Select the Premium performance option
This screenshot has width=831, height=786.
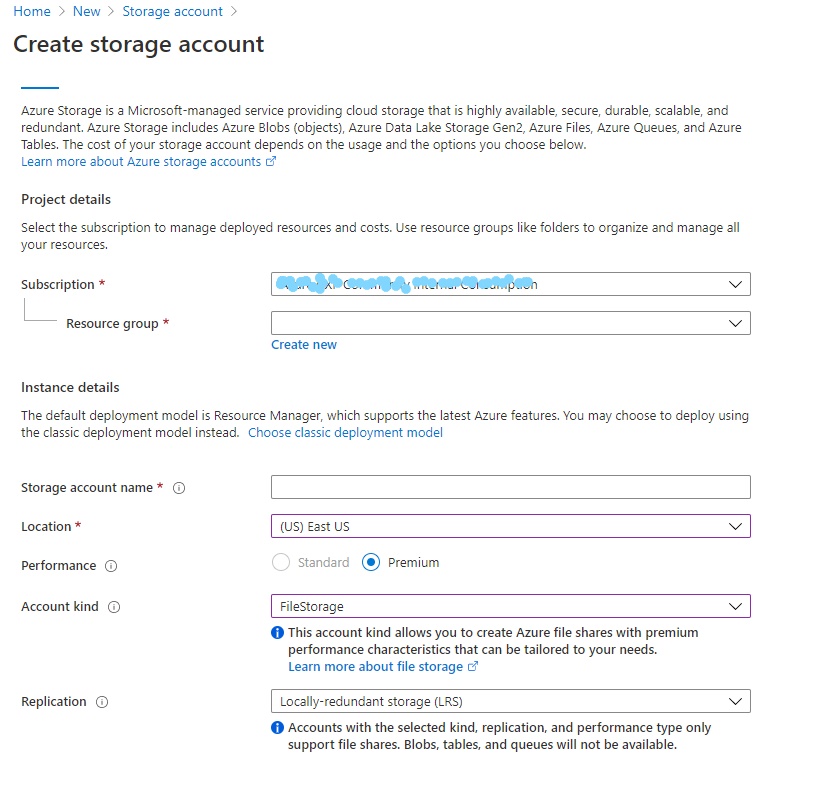tap(369, 562)
